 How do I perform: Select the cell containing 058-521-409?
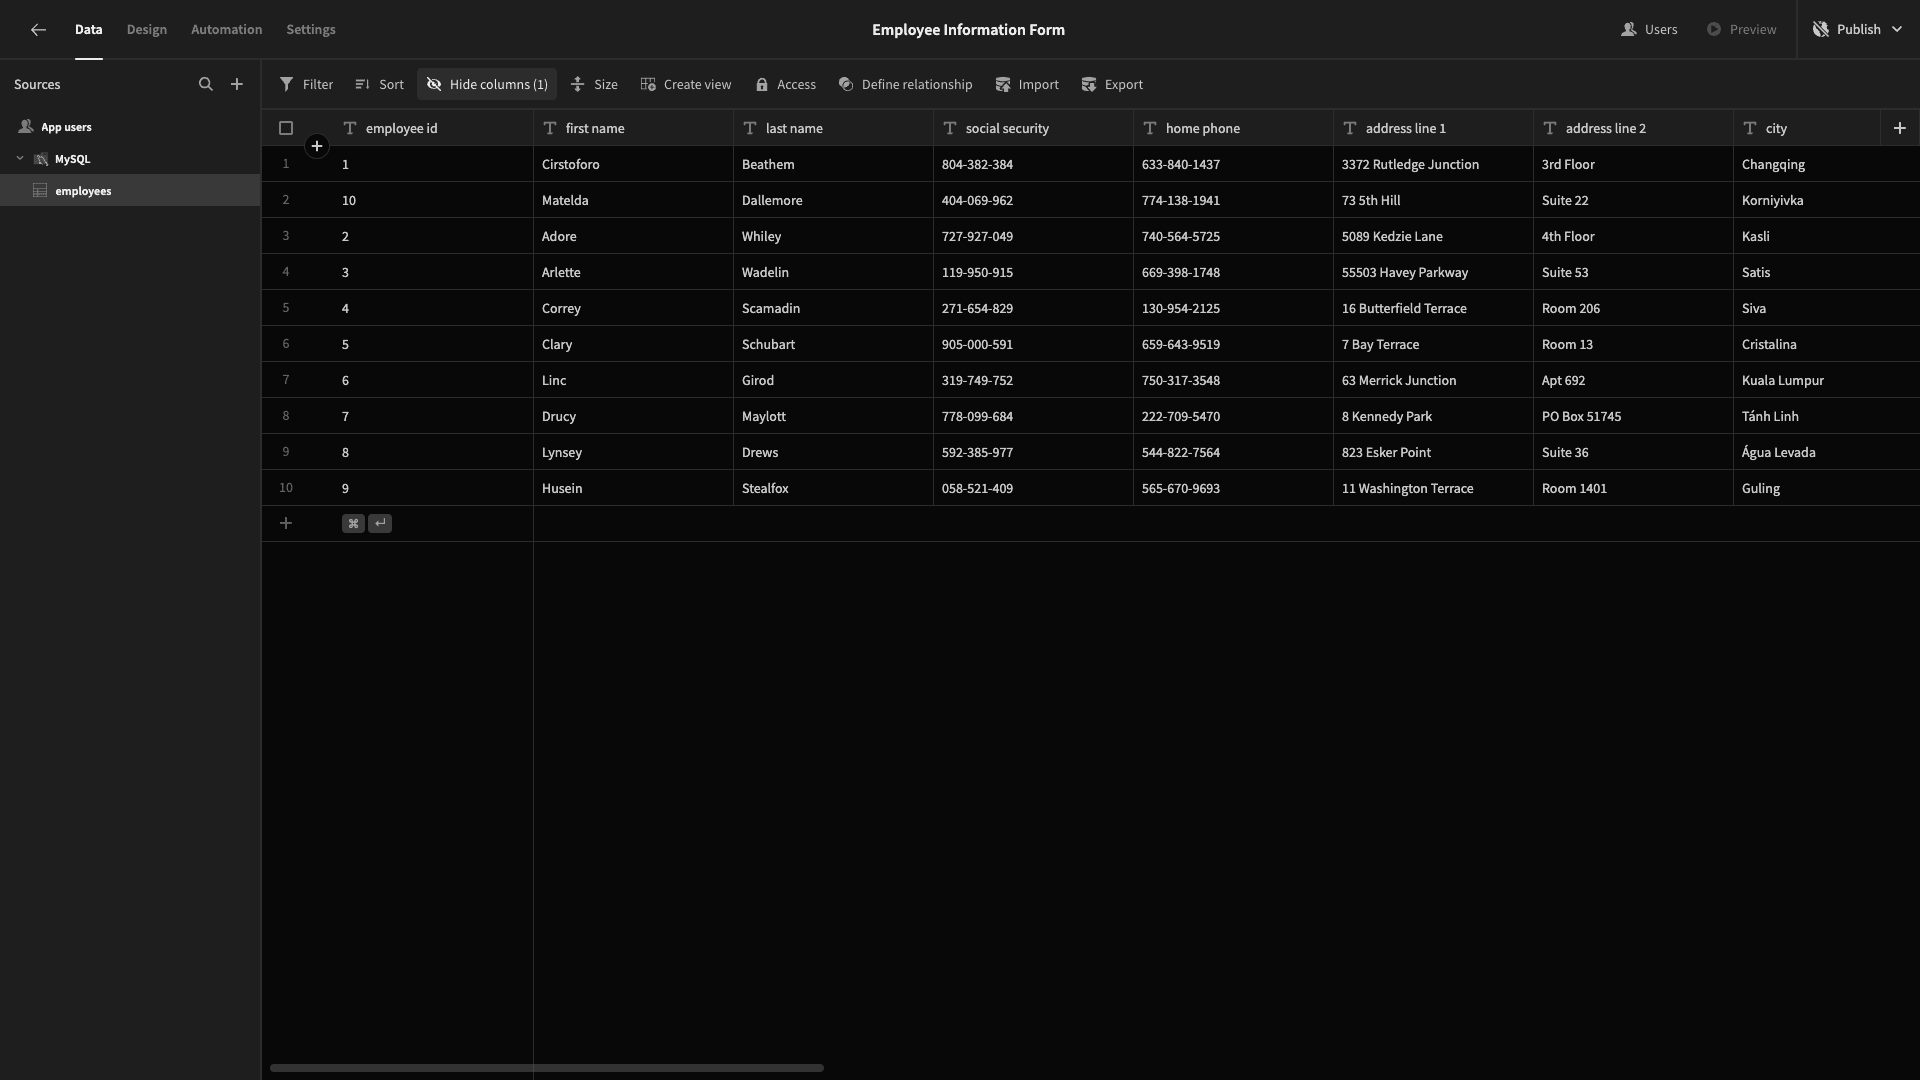[1033, 488]
